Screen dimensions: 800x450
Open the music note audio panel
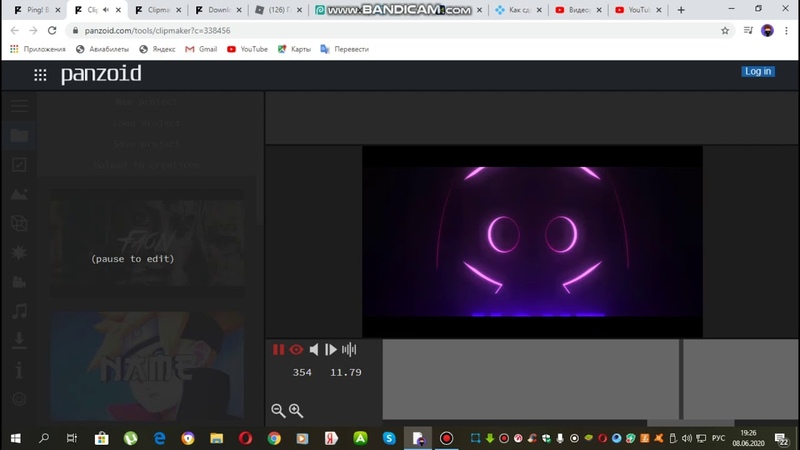tap(19, 311)
